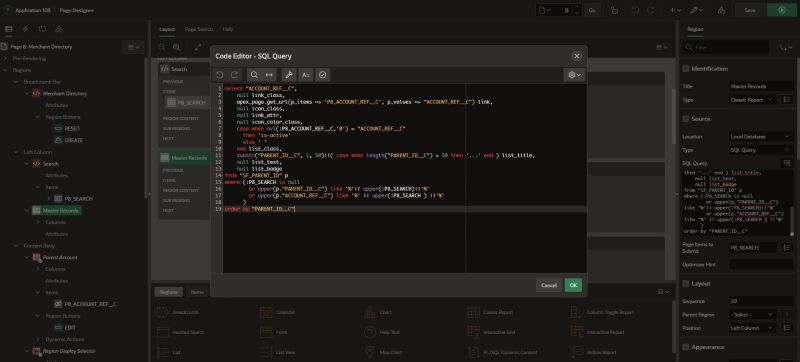Switch to the Dynamic Actions lightning tab
The width and height of the screenshot is (800, 362).
pyautogui.click(x=26, y=29)
